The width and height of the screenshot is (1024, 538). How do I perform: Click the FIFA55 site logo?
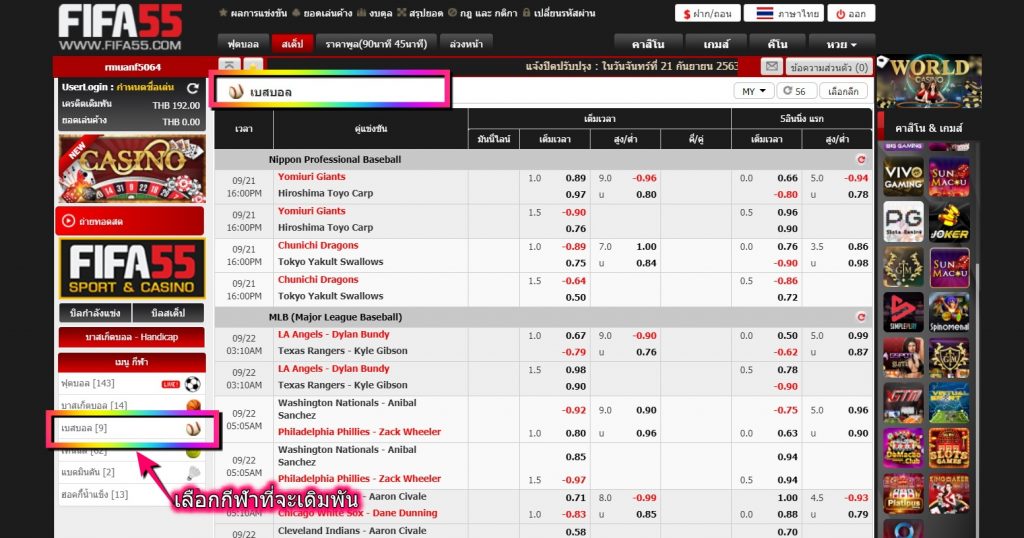[x=120, y=27]
